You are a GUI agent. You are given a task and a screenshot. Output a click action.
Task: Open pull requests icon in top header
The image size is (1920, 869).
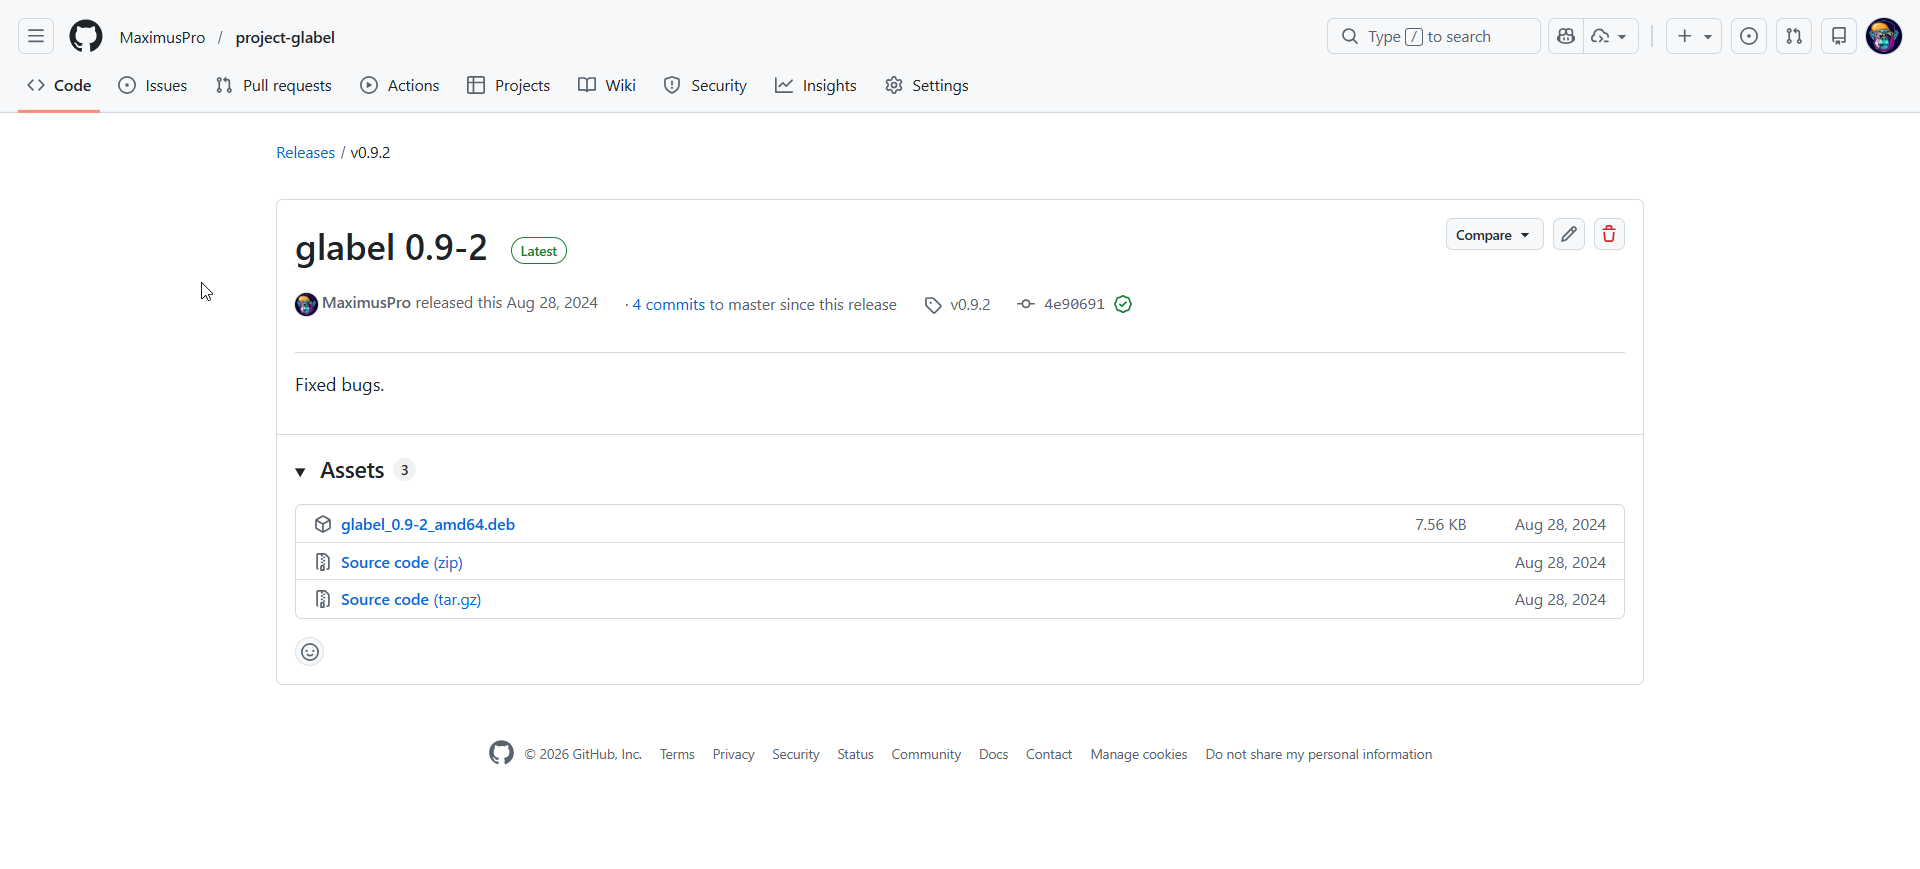[x=1794, y=37]
